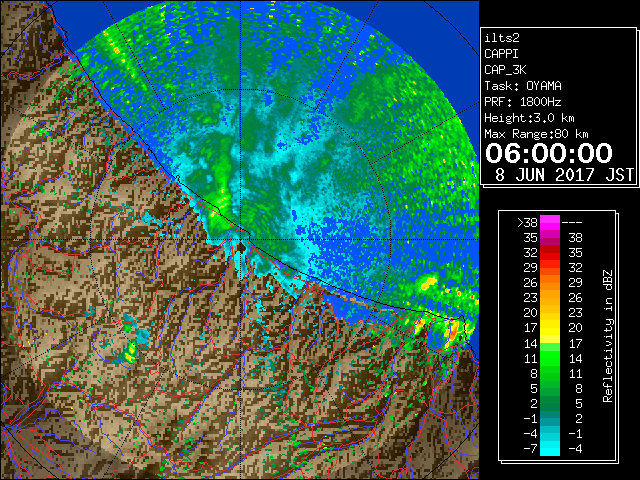The height and width of the screenshot is (480, 640).
Task: Pick the red-orange 29–32 dBZ band
Action: [x=550, y=268]
